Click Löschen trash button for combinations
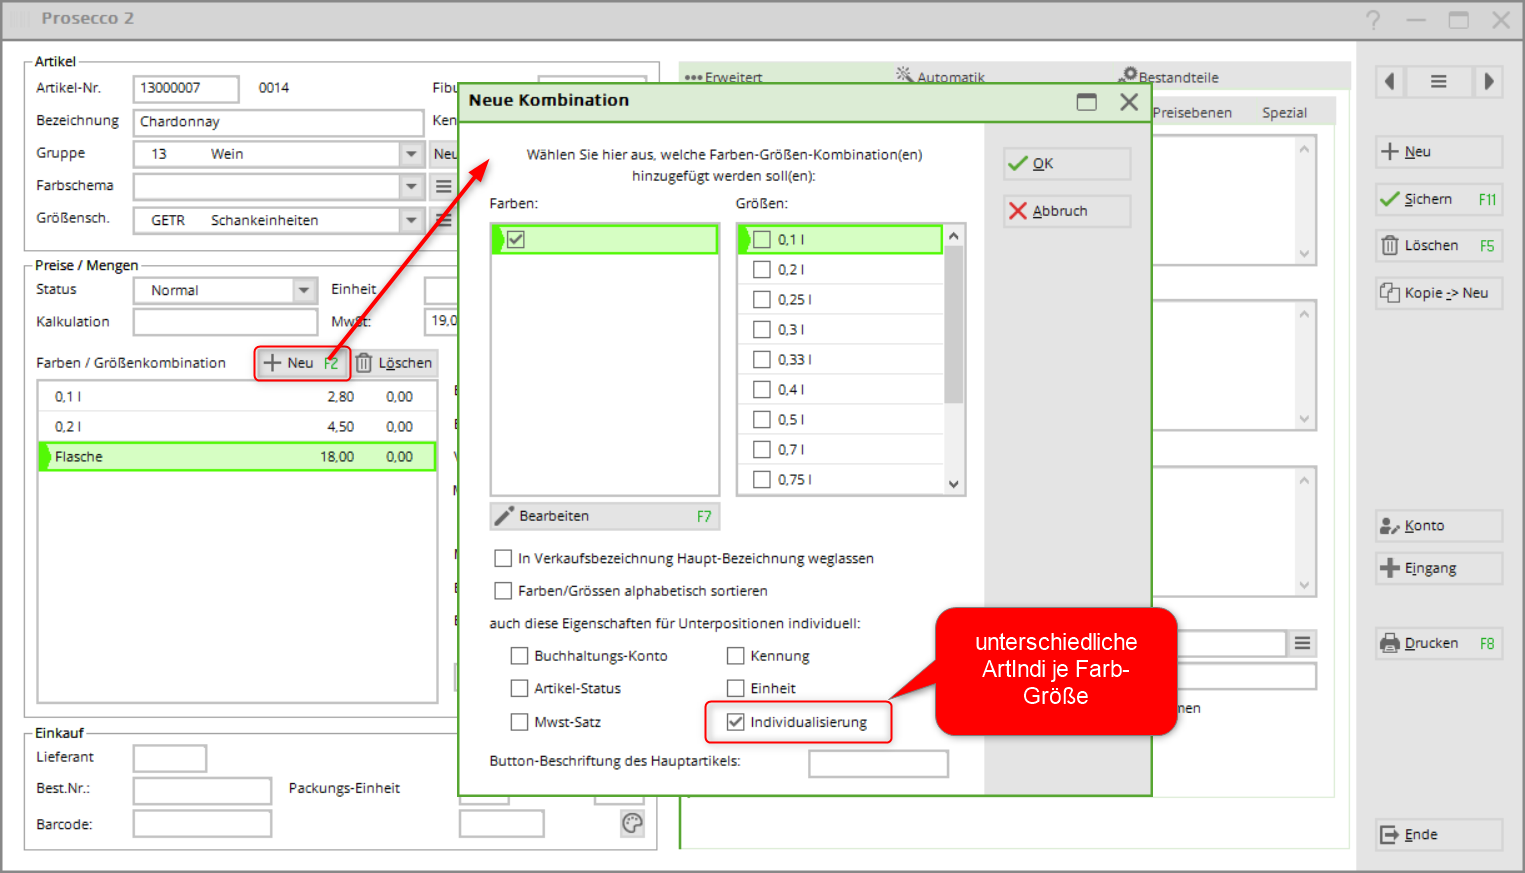 pyautogui.click(x=395, y=363)
